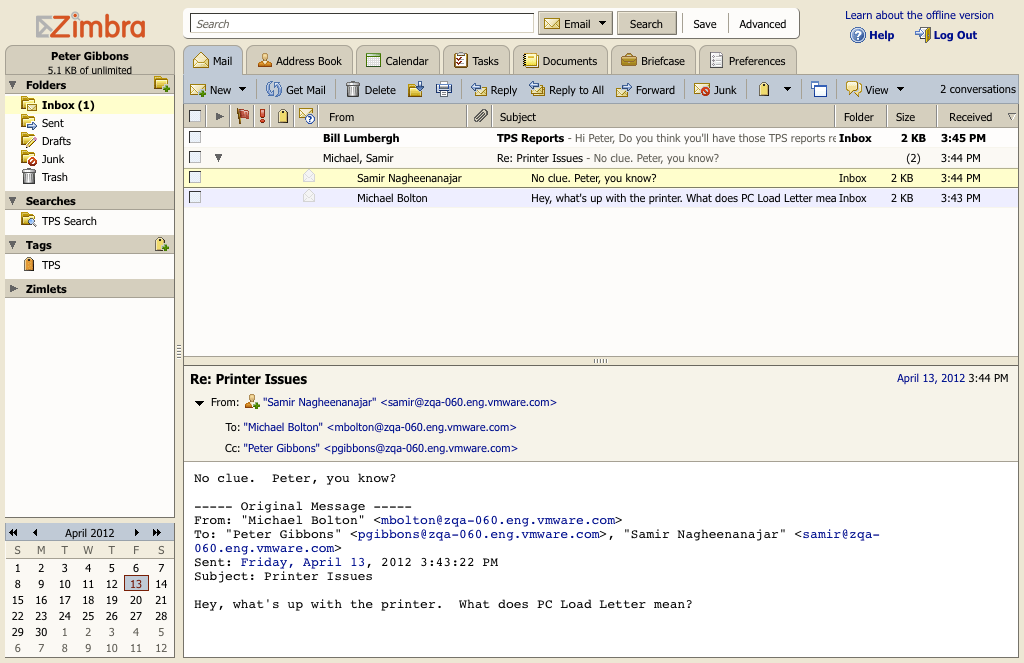The width and height of the screenshot is (1024, 663).
Task: Go to previous month in mini calendar
Action: [35, 532]
